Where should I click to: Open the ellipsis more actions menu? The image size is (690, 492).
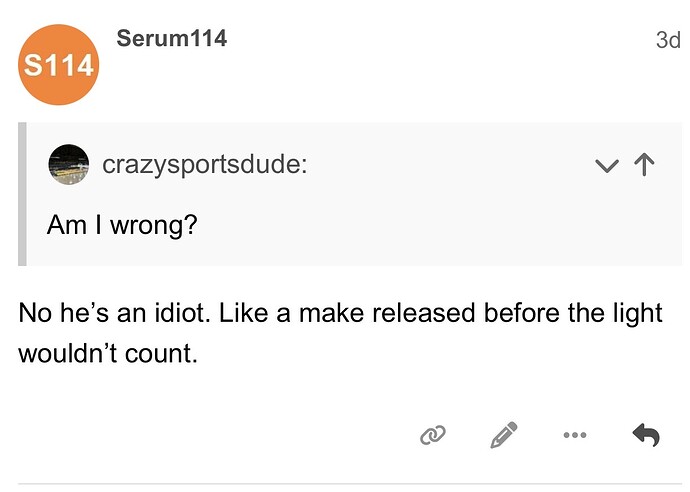click(x=574, y=435)
